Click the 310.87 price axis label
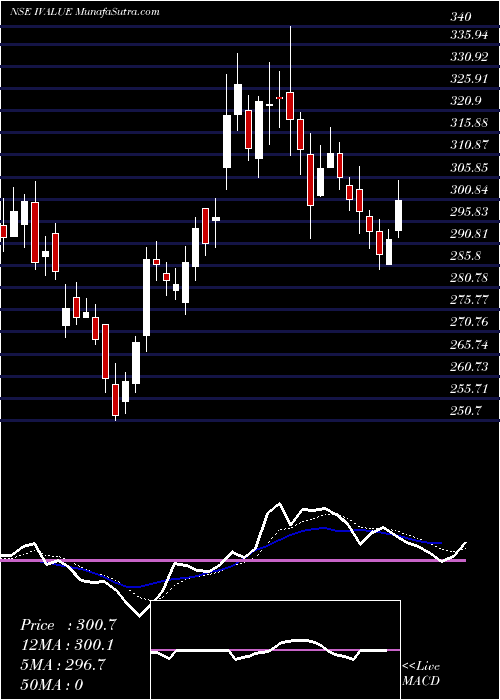The width and height of the screenshot is (500, 700). tap(469, 145)
